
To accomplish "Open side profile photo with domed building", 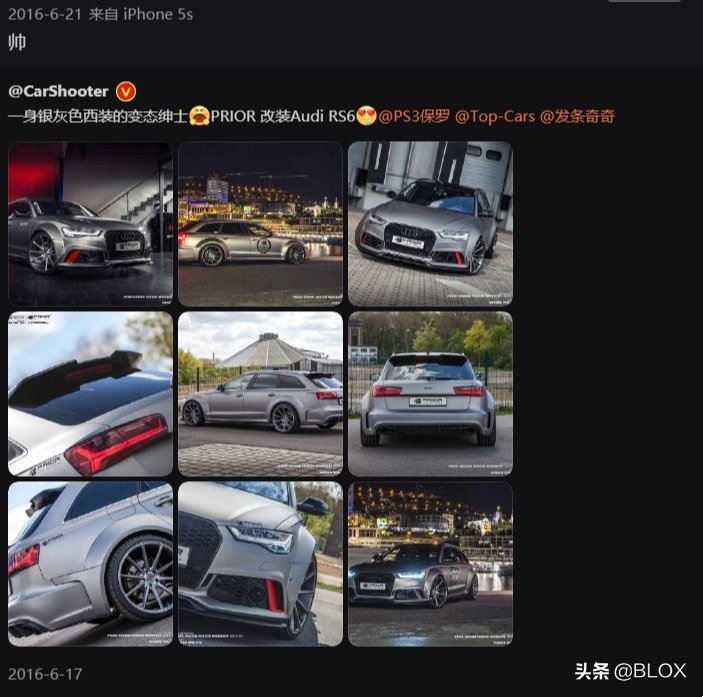I will tap(260, 394).
